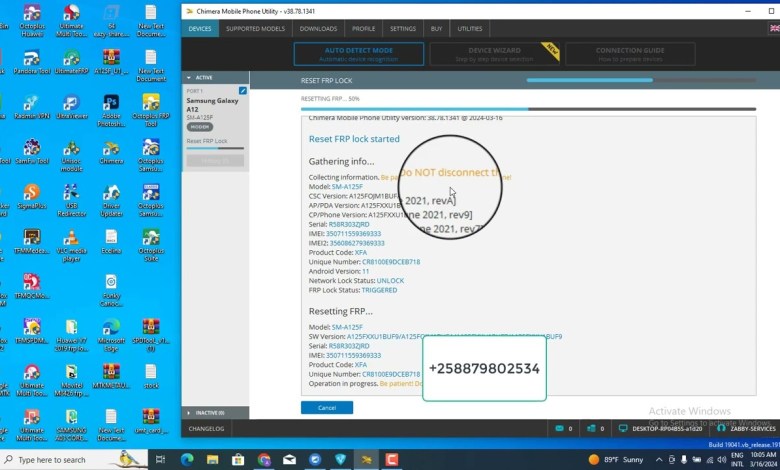The width and height of the screenshot is (780, 470).
Task: Select A125F_U1 archive on desktop
Action: coord(111,62)
